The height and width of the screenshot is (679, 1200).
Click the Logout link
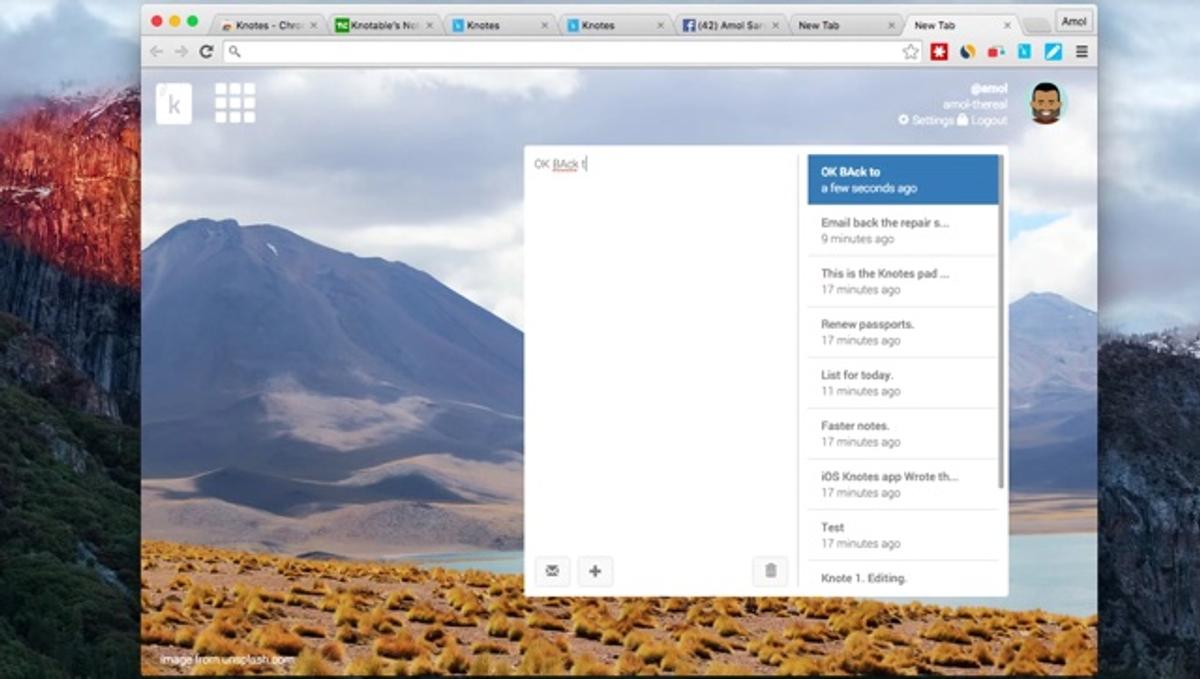click(982, 120)
